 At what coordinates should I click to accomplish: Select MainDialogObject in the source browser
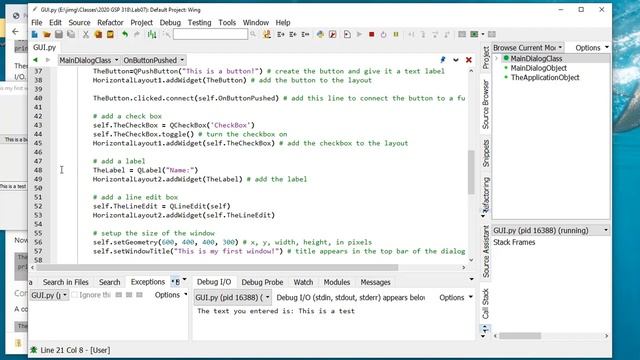[x=538, y=68]
